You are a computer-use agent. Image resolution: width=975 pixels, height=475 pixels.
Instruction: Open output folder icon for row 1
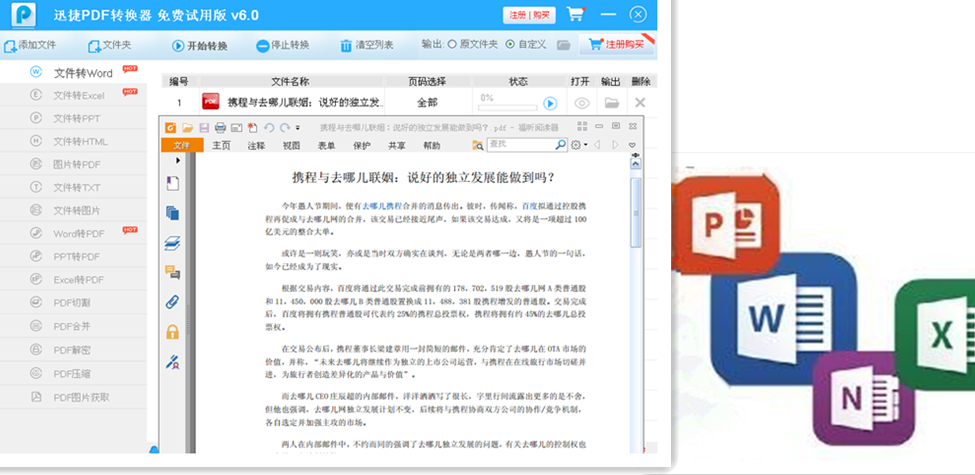pos(612,103)
